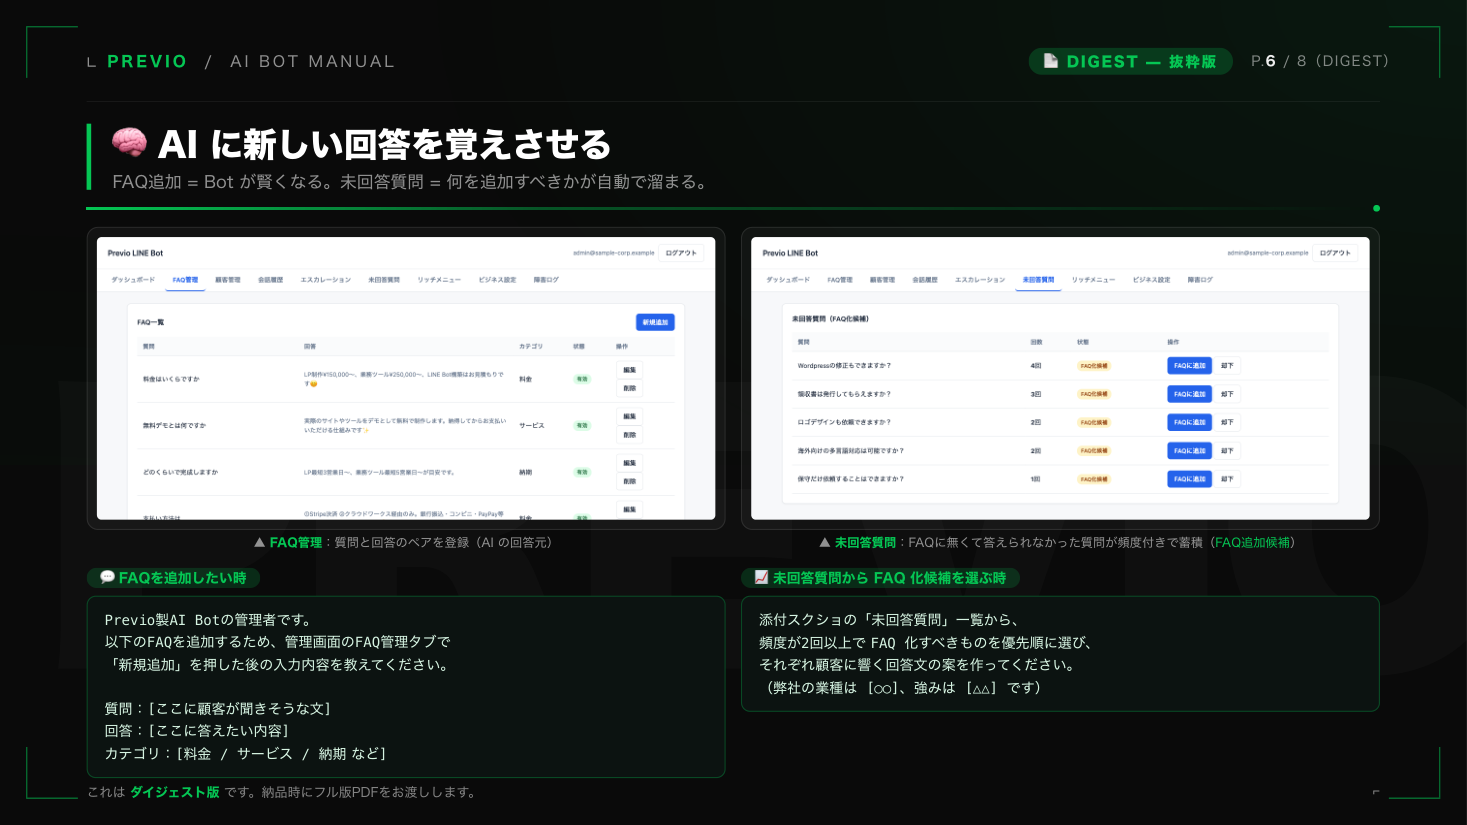Click the 有効 status badge in 料金はいくらですか row
This screenshot has height=825, width=1467.
pyautogui.click(x=582, y=379)
